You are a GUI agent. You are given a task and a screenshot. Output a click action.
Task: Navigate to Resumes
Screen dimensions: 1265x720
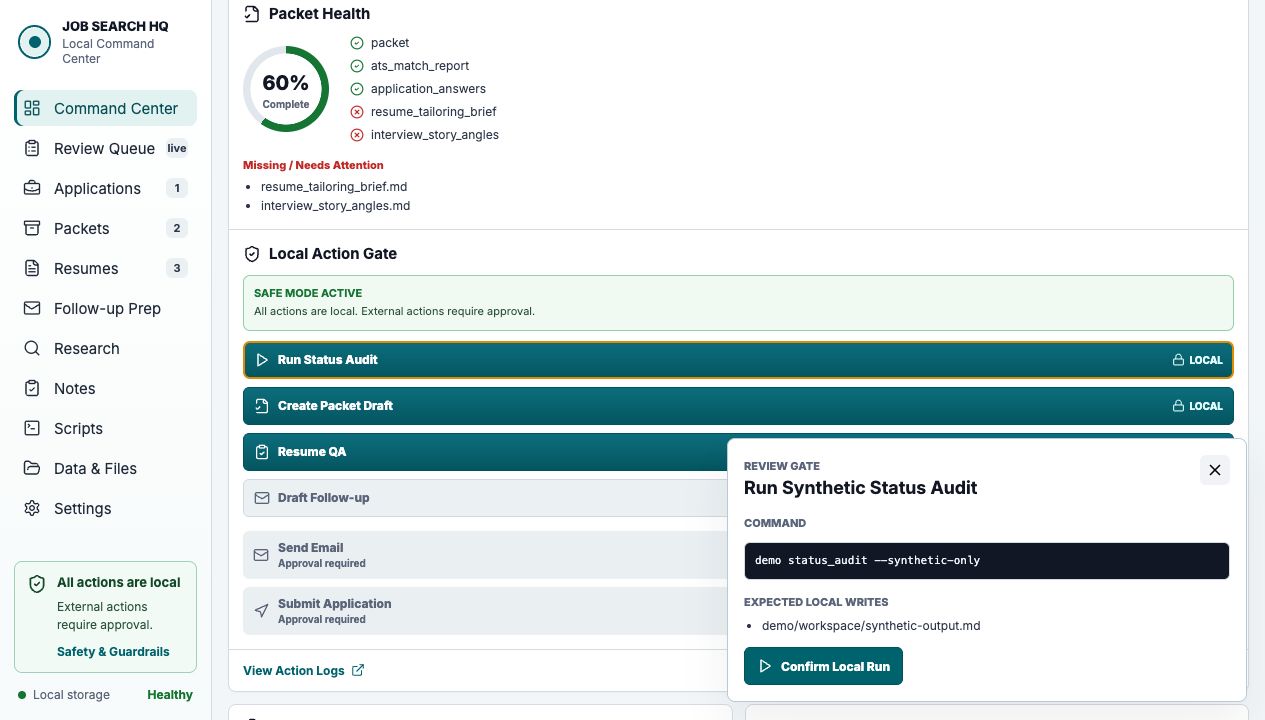coord(106,268)
